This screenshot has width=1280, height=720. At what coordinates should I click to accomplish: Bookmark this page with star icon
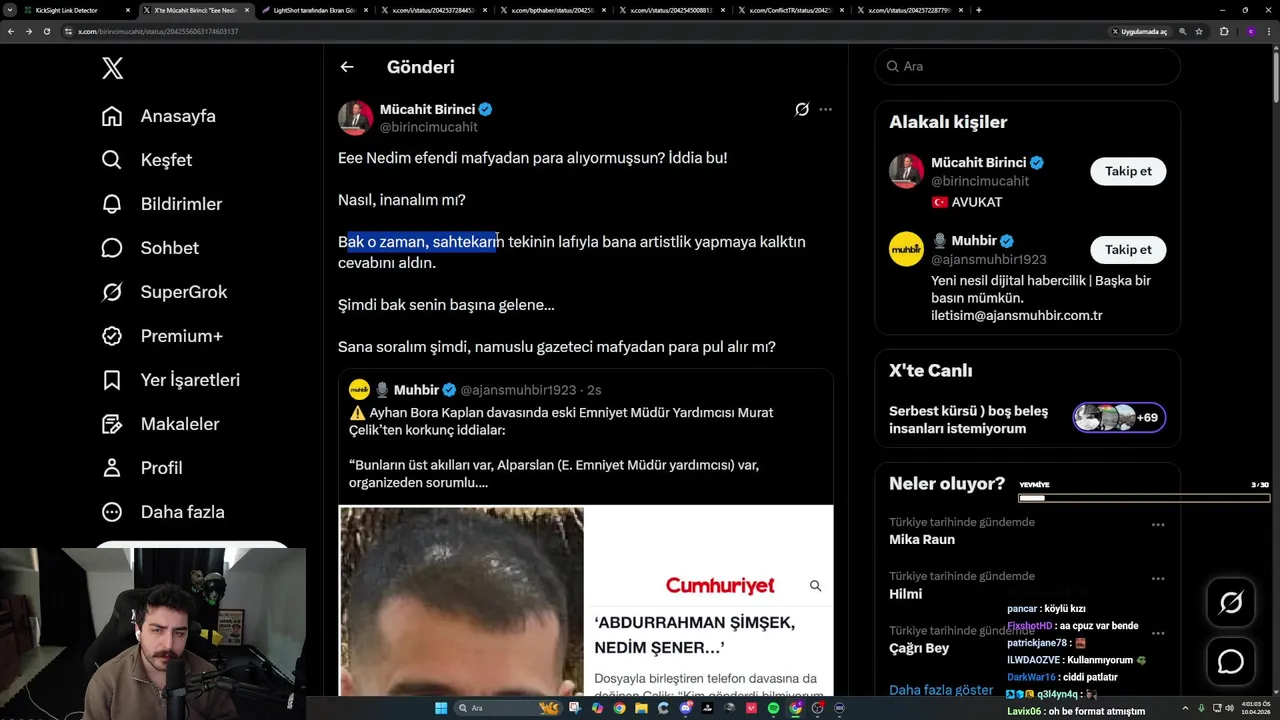pos(1199,31)
